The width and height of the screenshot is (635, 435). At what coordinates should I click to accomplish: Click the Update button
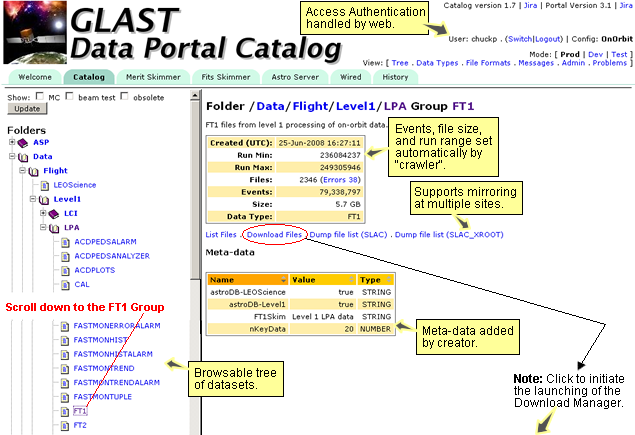coord(27,109)
